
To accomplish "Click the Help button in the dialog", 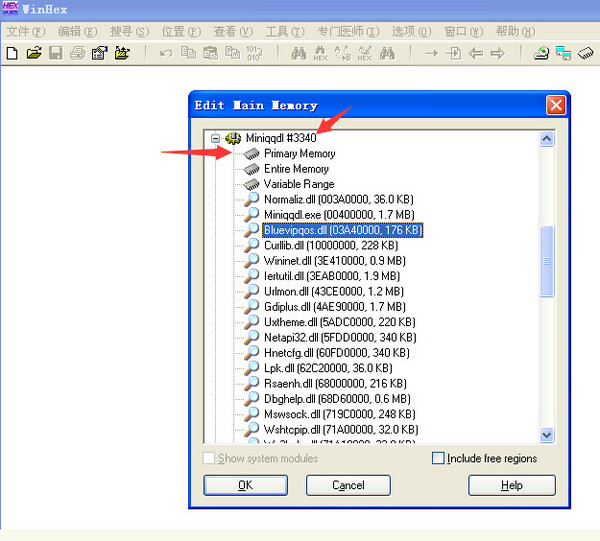I will tap(511, 485).
